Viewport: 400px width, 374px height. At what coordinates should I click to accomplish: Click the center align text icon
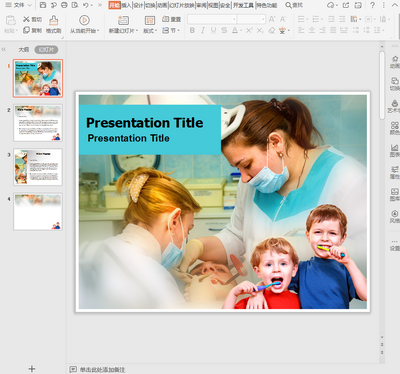coord(312,30)
